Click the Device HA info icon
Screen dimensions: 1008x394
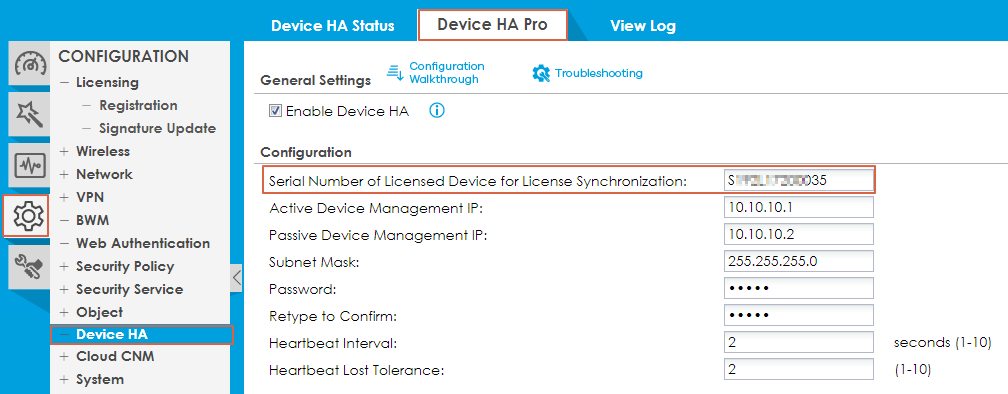click(436, 111)
